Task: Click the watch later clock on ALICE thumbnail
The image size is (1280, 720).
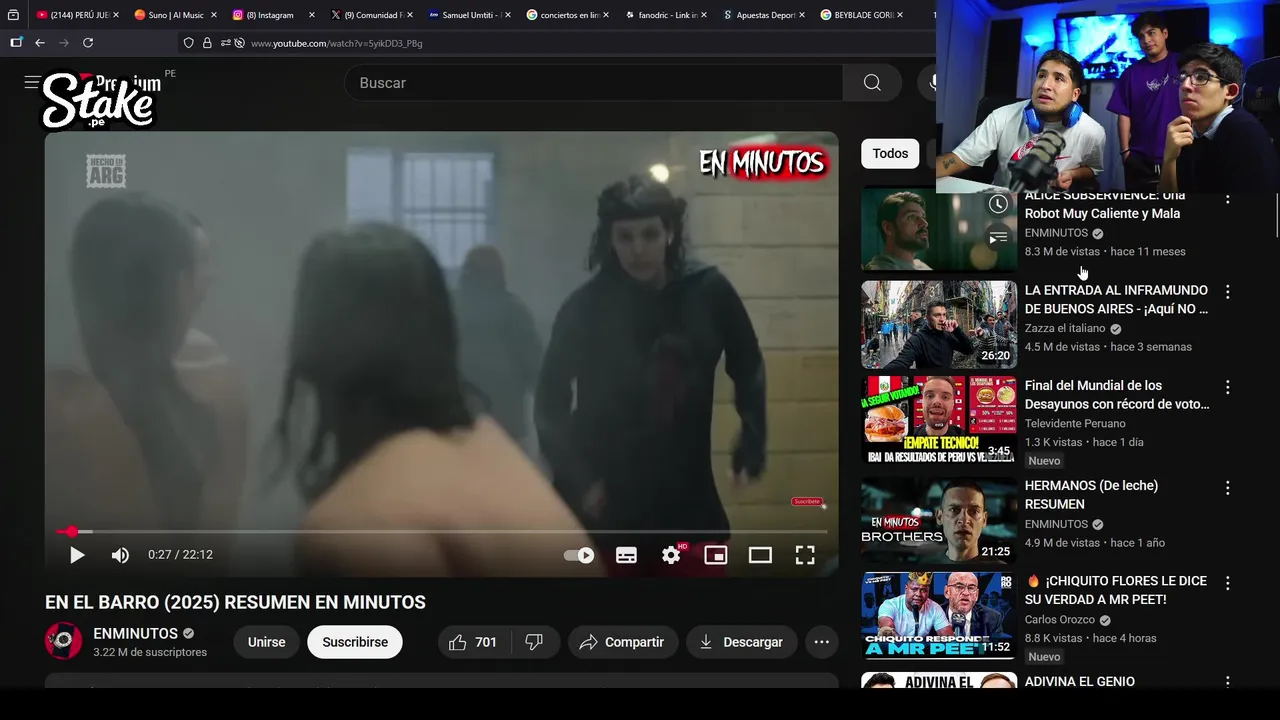Action: pyautogui.click(x=998, y=205)
